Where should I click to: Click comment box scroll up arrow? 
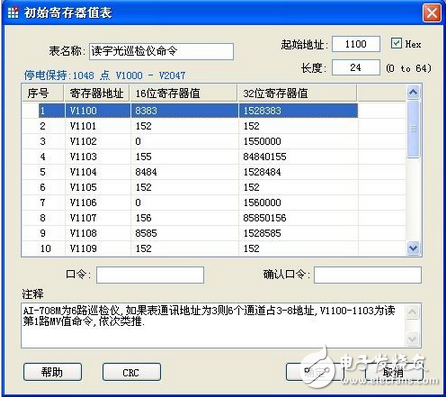click(x=413, y=312)
